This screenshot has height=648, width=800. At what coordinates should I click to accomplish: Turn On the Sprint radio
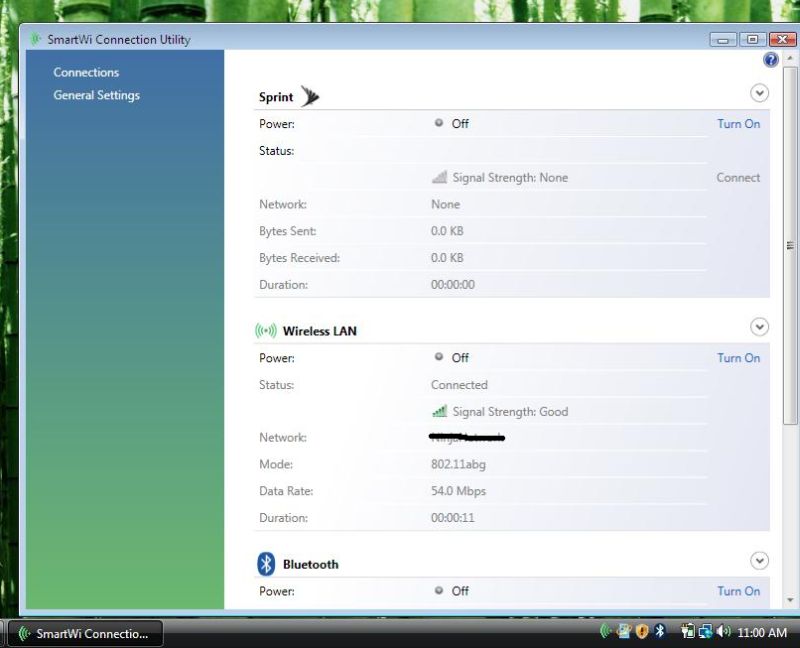(x=738, y=124)
